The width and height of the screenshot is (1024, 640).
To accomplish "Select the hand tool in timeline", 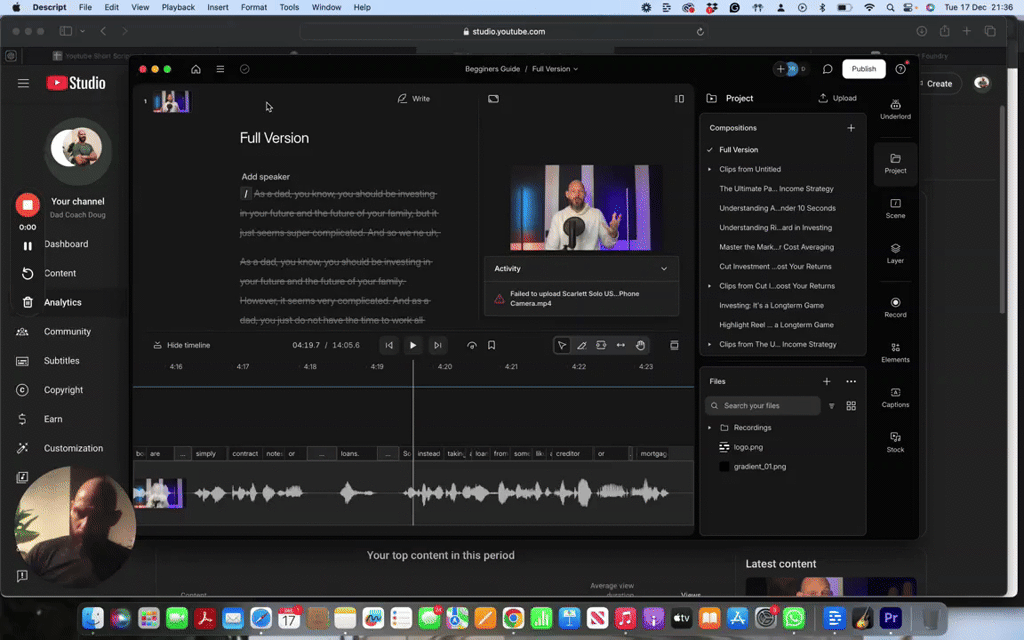I will click(x=641, y=345).
